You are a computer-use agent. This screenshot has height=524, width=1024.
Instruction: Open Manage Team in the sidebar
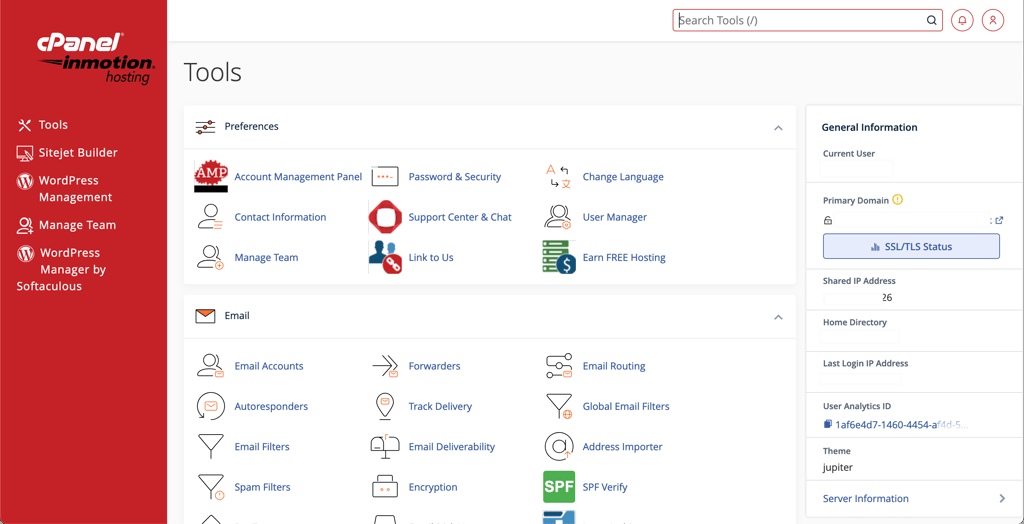coord(67,225)
